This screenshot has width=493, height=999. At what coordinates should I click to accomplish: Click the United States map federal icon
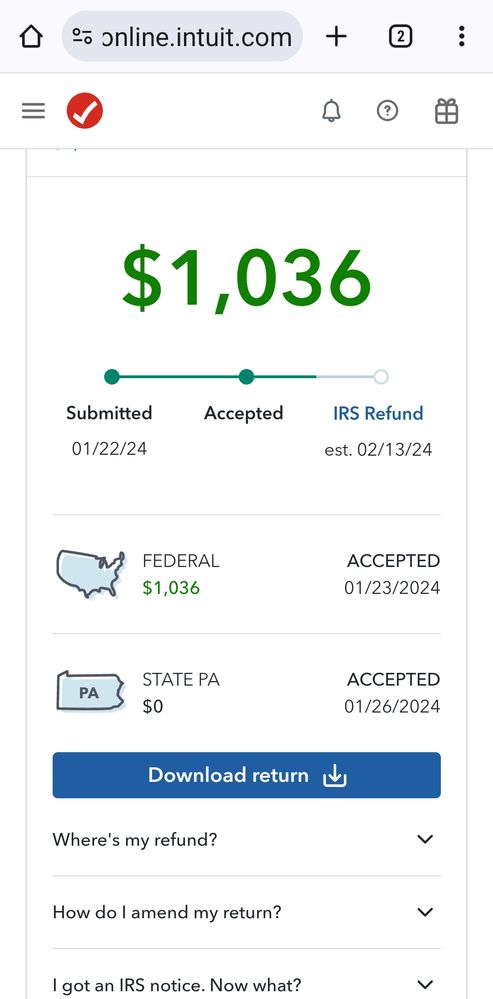point(90,574)
